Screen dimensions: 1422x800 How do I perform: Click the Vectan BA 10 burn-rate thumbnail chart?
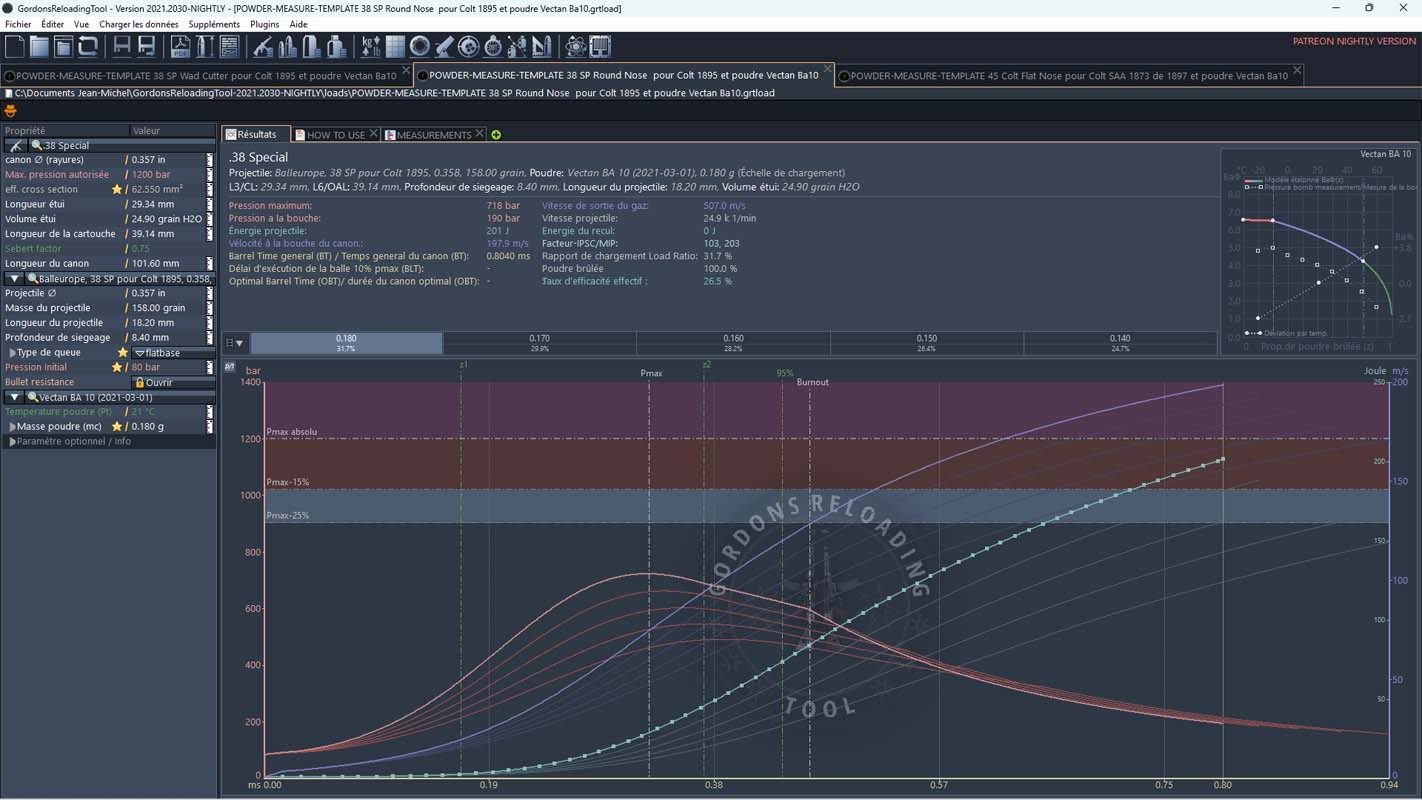(x=1318, y=250)
